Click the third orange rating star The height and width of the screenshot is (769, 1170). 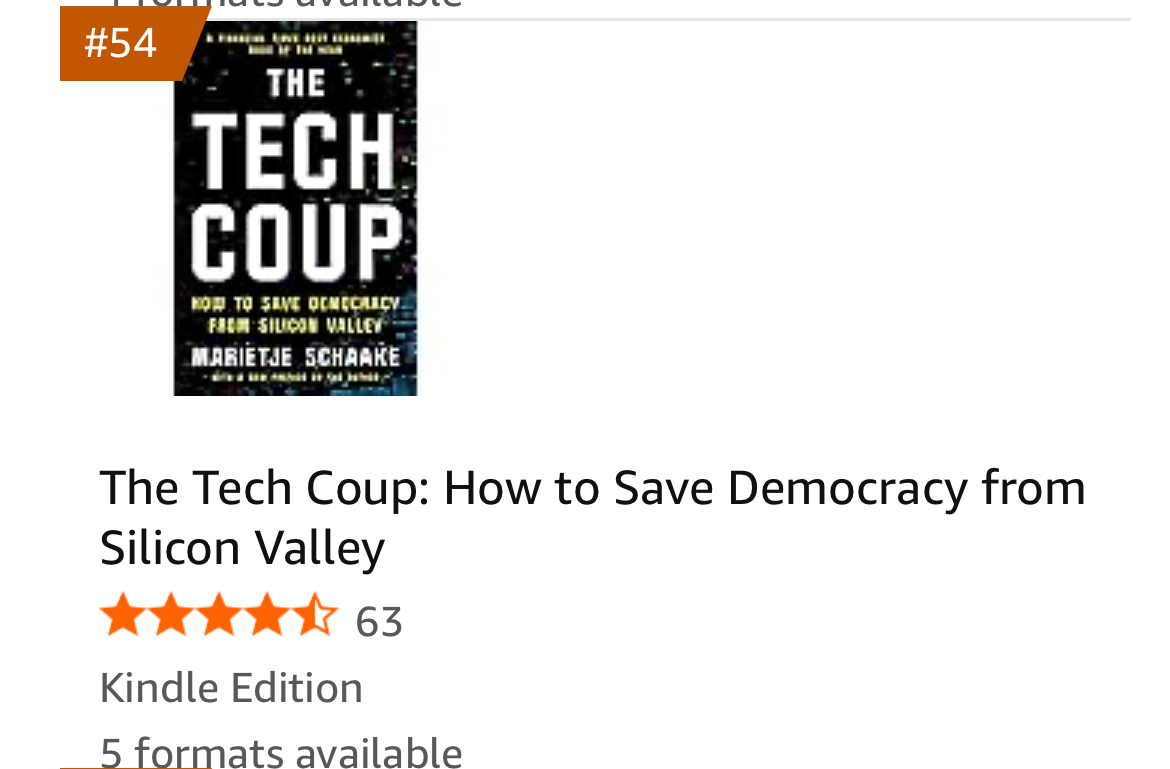coord(219,615)
